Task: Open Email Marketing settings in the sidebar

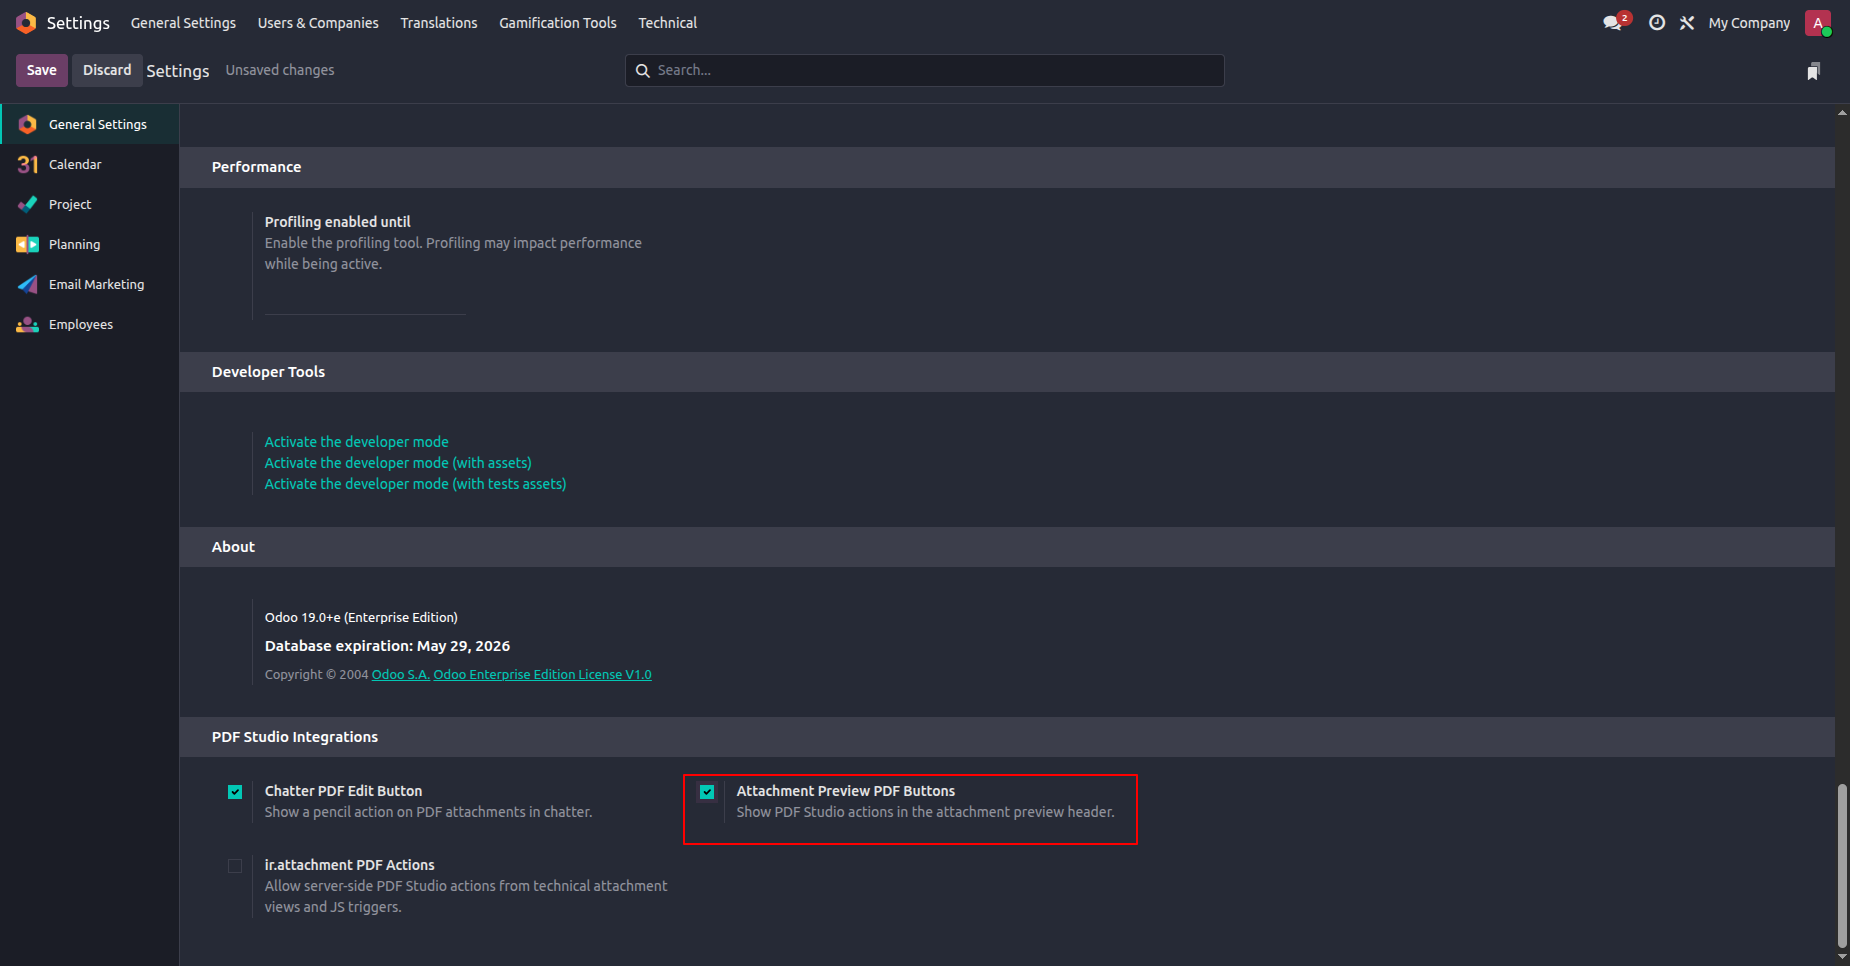Action: (x=90, y=284)
